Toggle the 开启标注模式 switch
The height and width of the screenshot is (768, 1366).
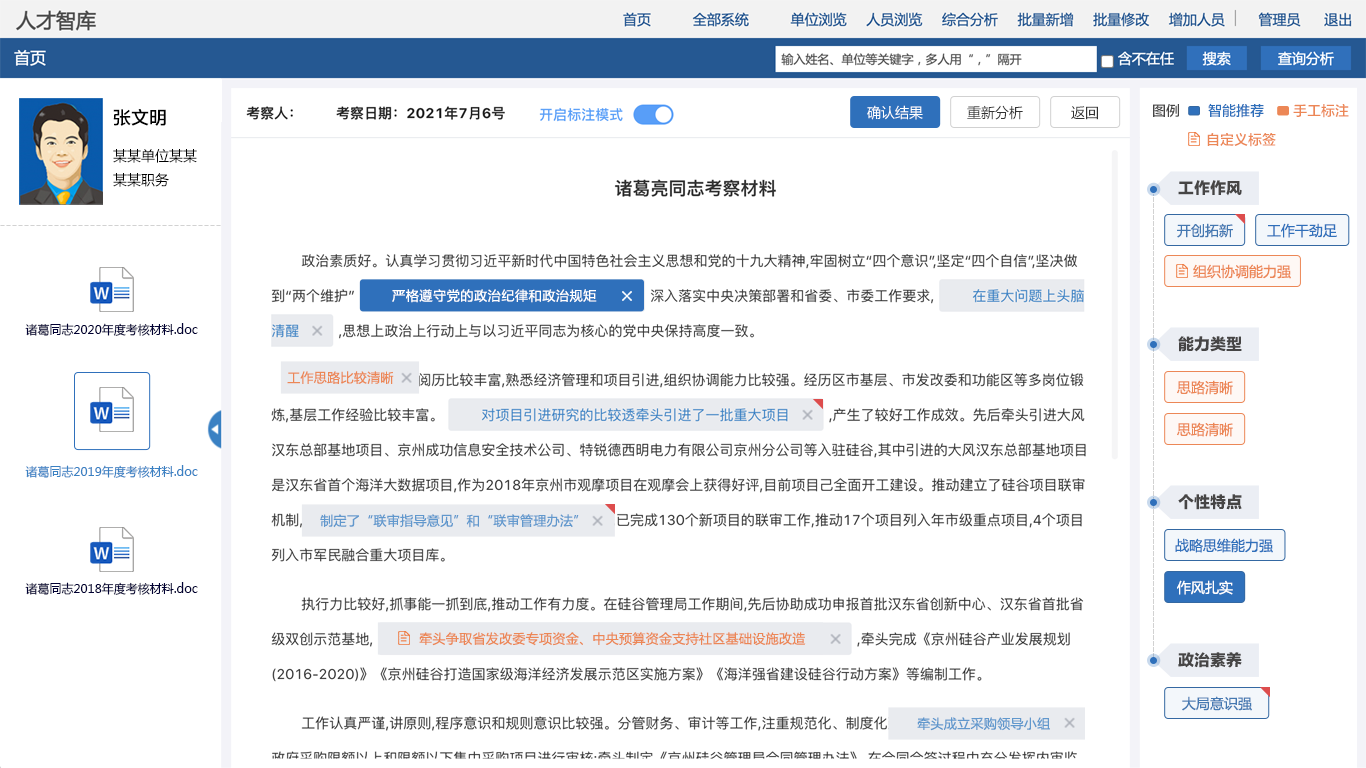click(653, 114)
